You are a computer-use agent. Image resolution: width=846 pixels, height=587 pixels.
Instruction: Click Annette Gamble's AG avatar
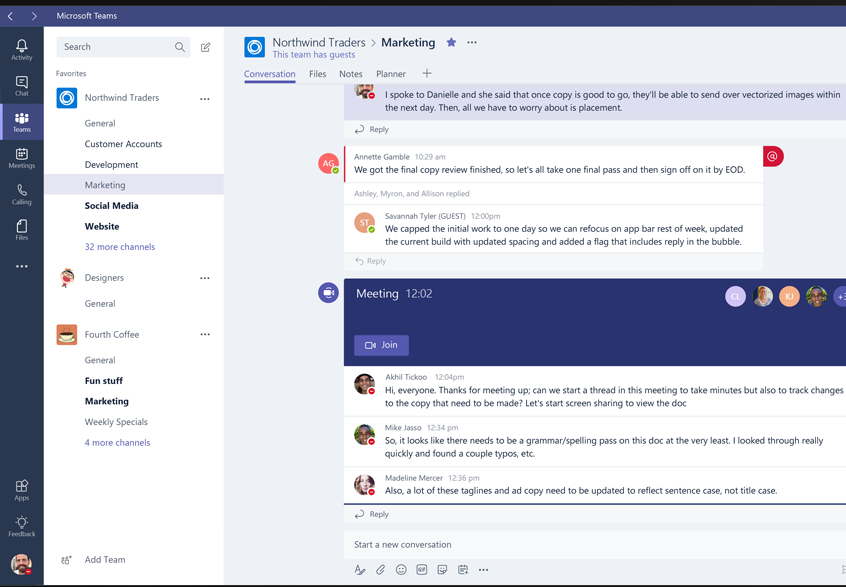(329, 163)
